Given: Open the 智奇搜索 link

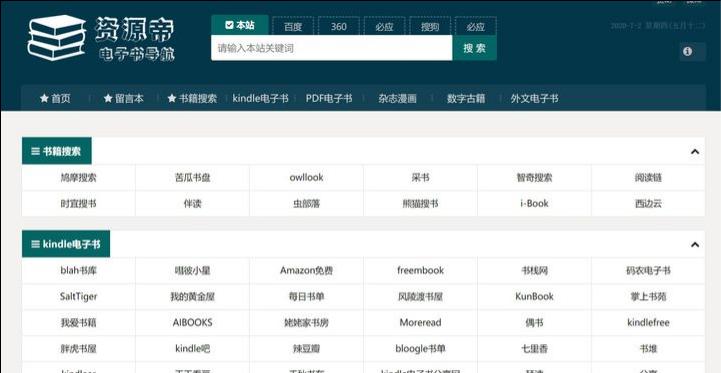Looking at the screenshot, I should click(x=534, y=178).
